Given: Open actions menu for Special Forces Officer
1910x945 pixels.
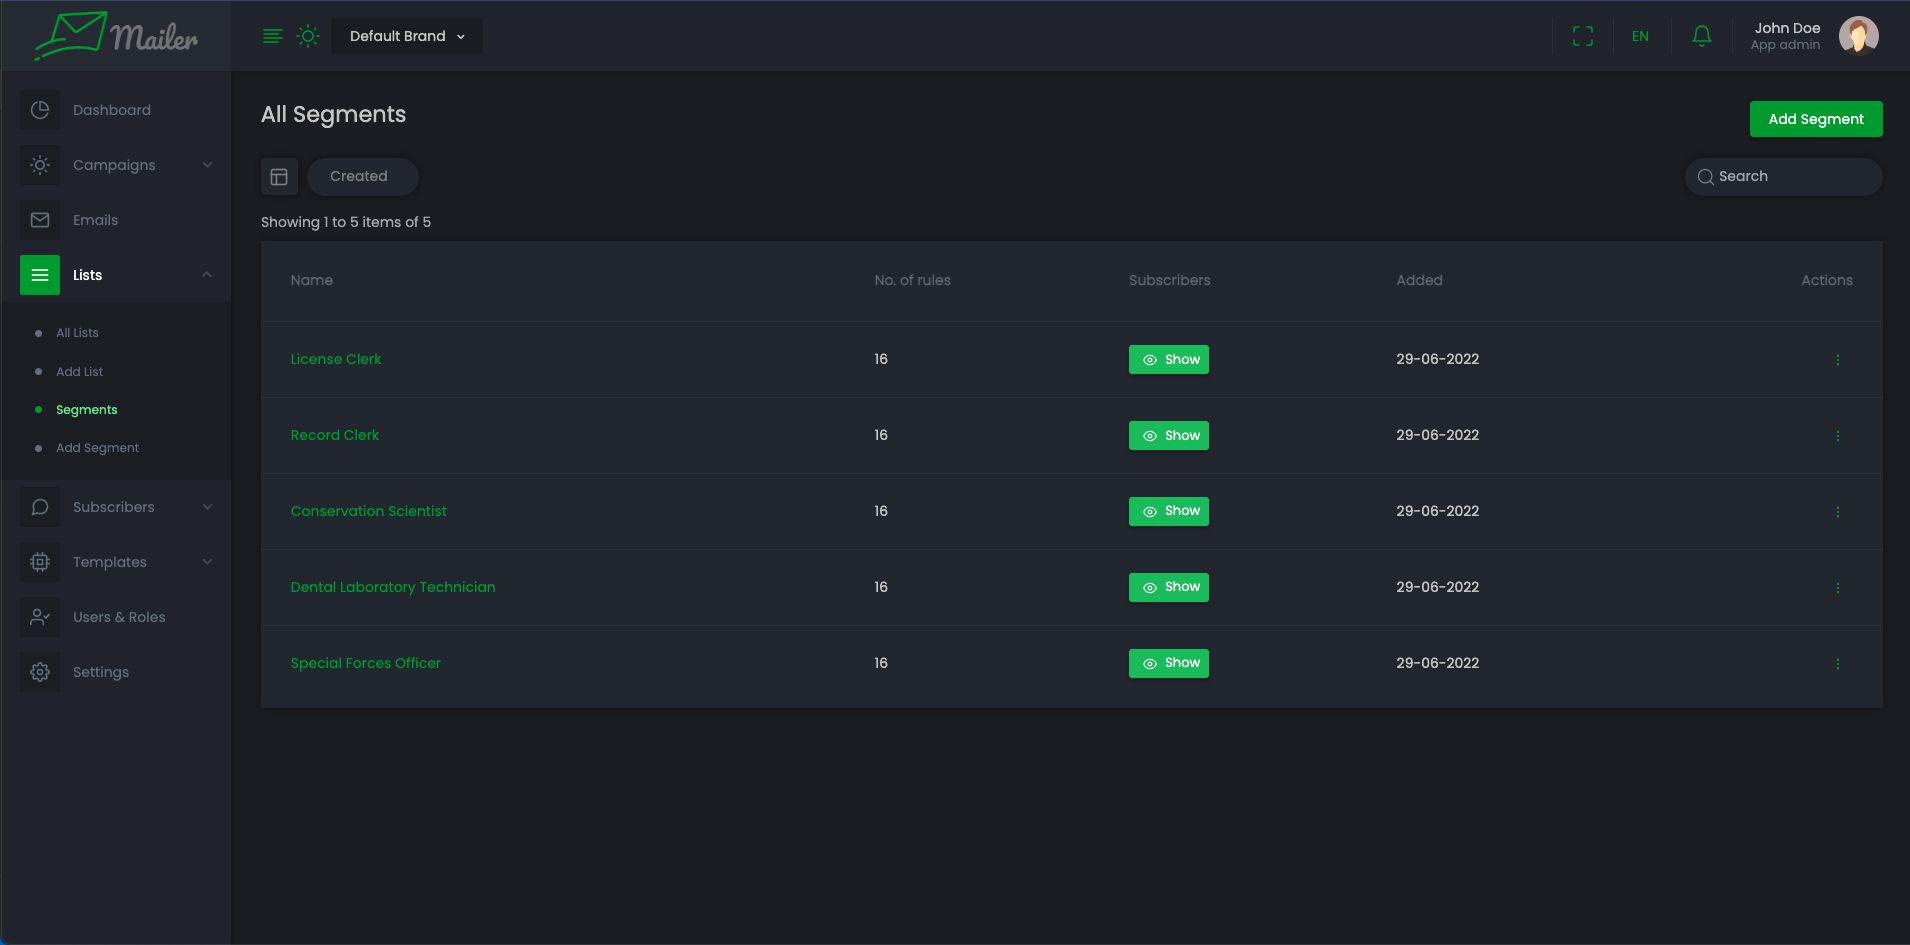Looking at the screenshot, I should (1837, 663).
